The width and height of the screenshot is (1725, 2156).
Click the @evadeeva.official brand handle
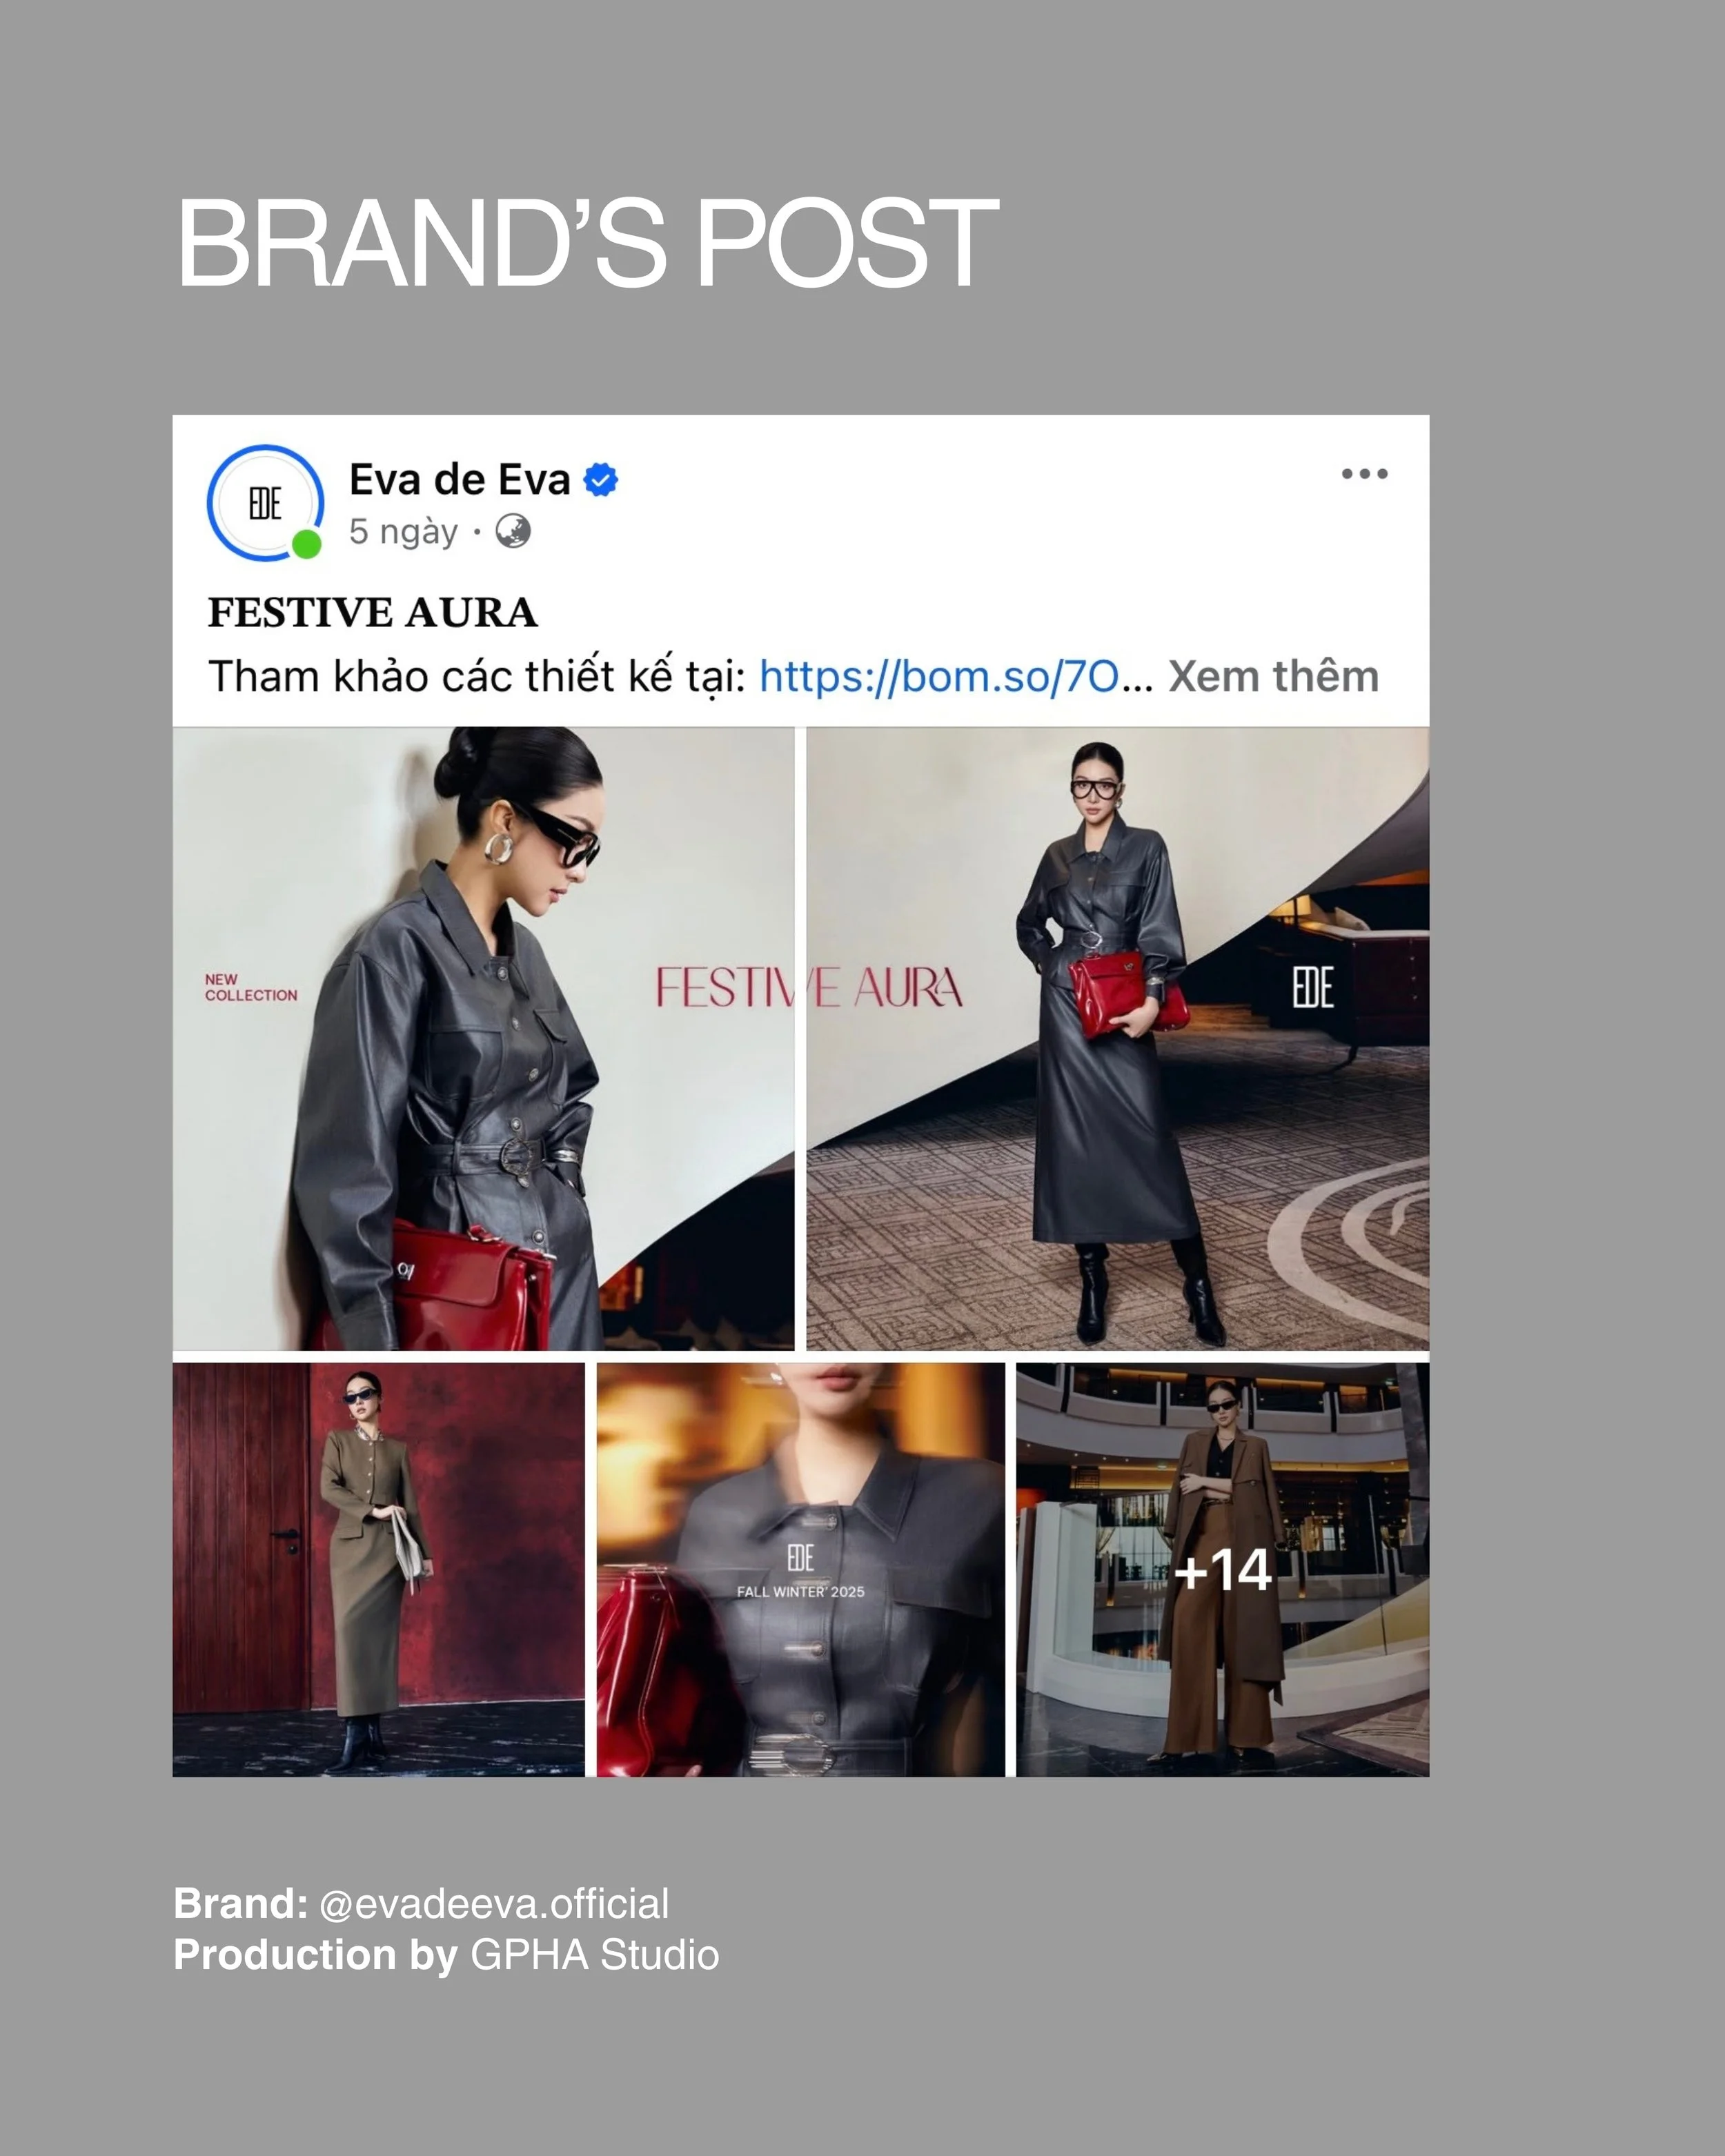[x=494, y=1904]
